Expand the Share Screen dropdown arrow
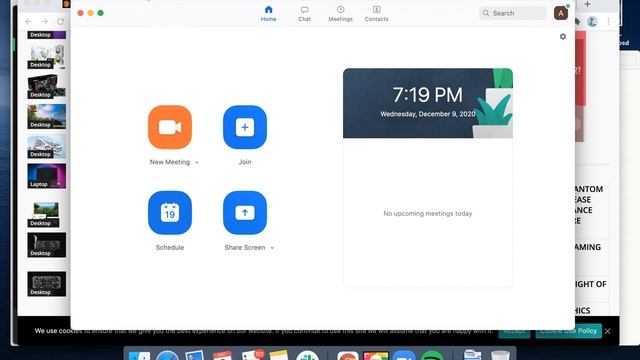The image size is (640, 360). coord(272,248)
